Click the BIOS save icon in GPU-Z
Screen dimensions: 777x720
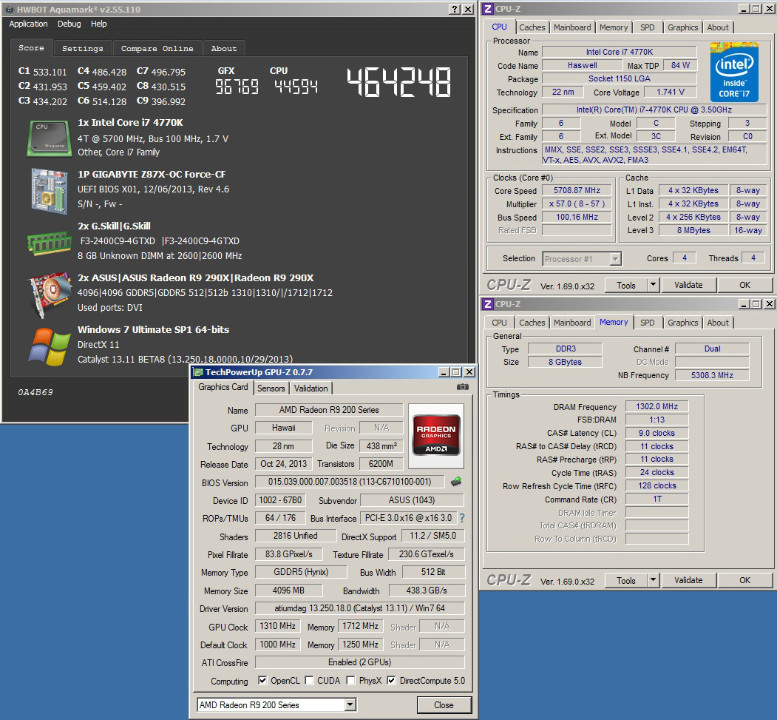point(456,481)
